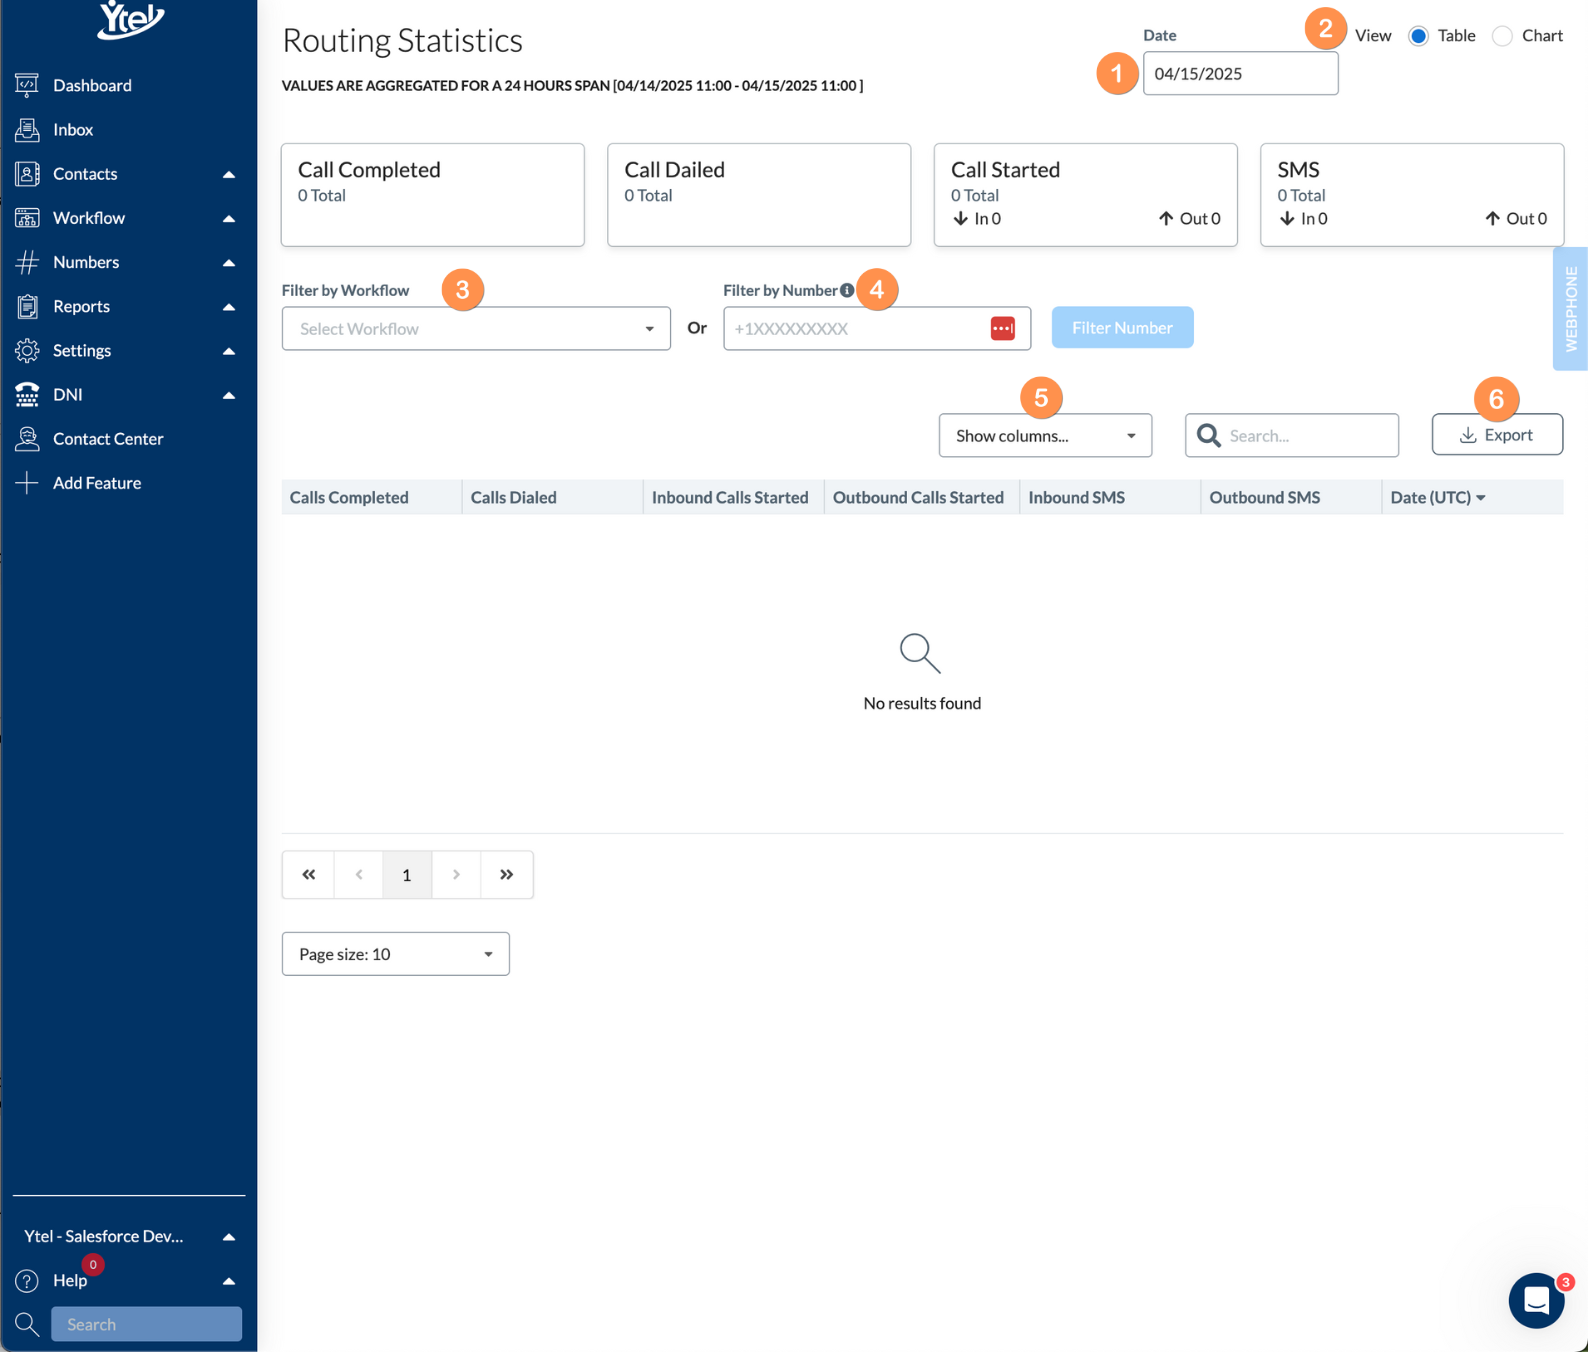The width and height of the screenshot is (1588, 1353).
Task: Click the Date (UTC) sort arrow
Action: click(x=1481, y=498)
